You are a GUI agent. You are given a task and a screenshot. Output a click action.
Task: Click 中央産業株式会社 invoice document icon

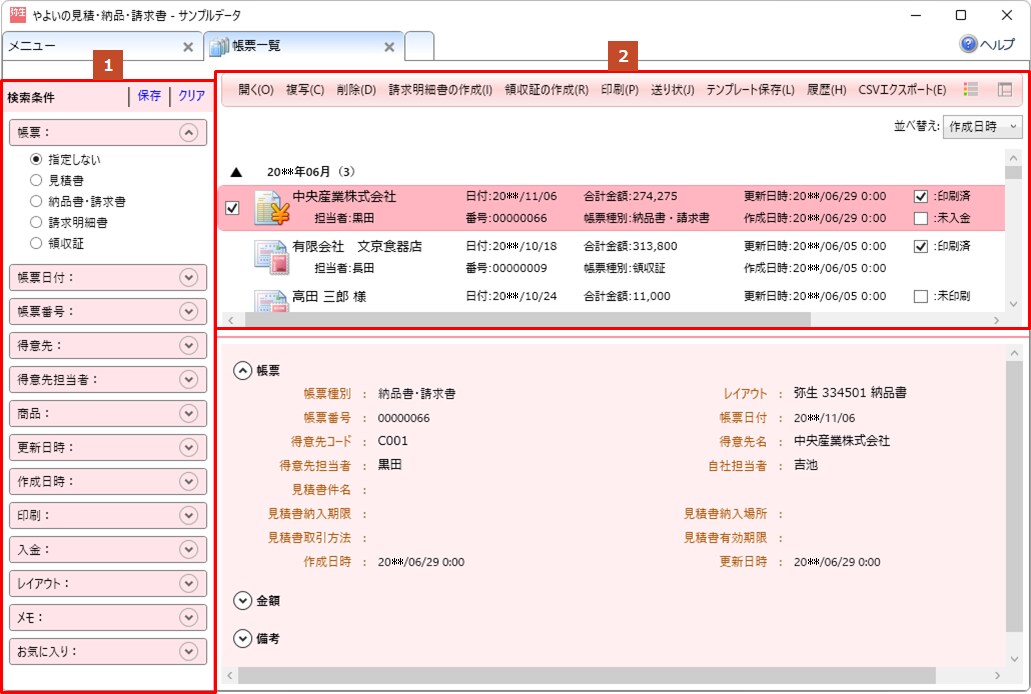(x=272, y=207)
